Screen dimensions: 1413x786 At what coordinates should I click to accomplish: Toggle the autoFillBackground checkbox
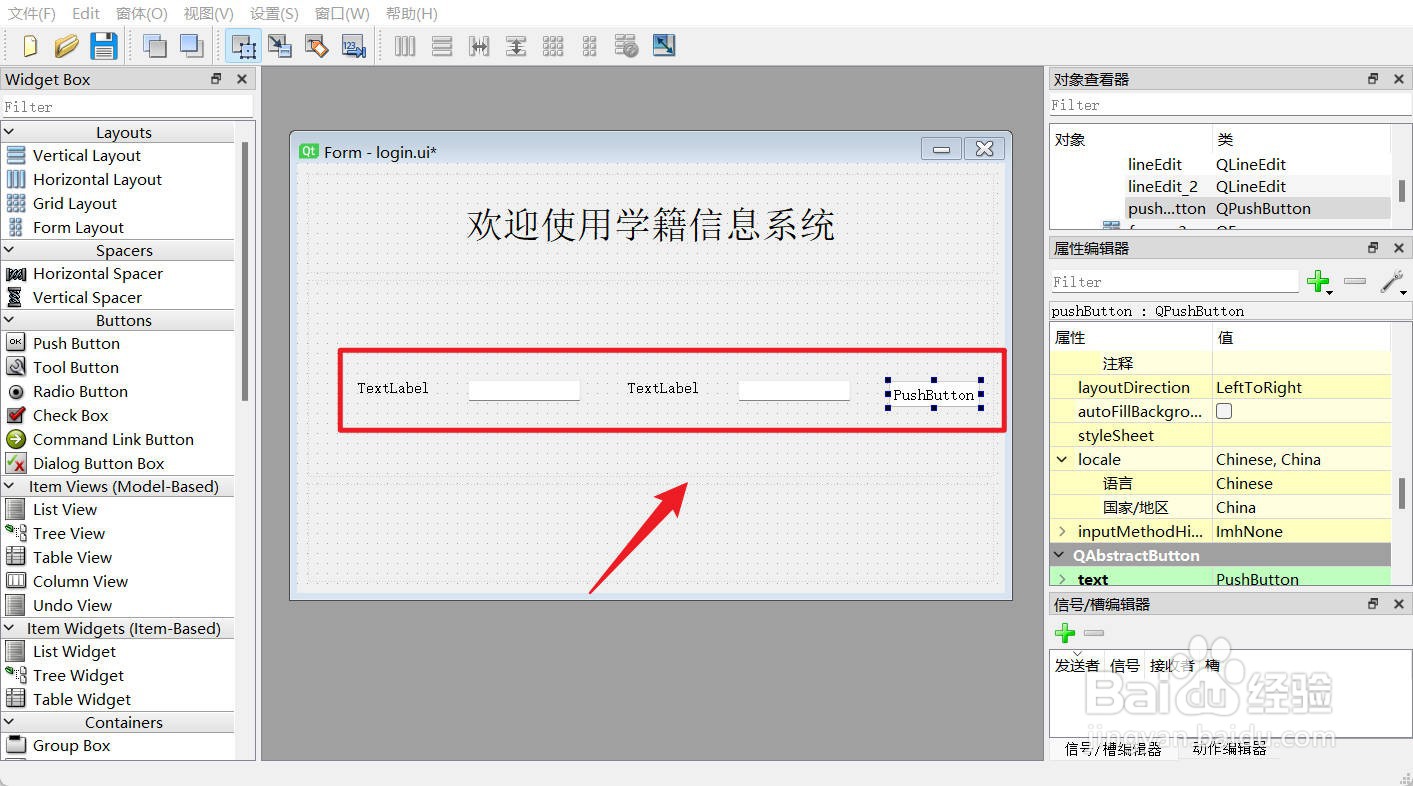[1224, 411]
